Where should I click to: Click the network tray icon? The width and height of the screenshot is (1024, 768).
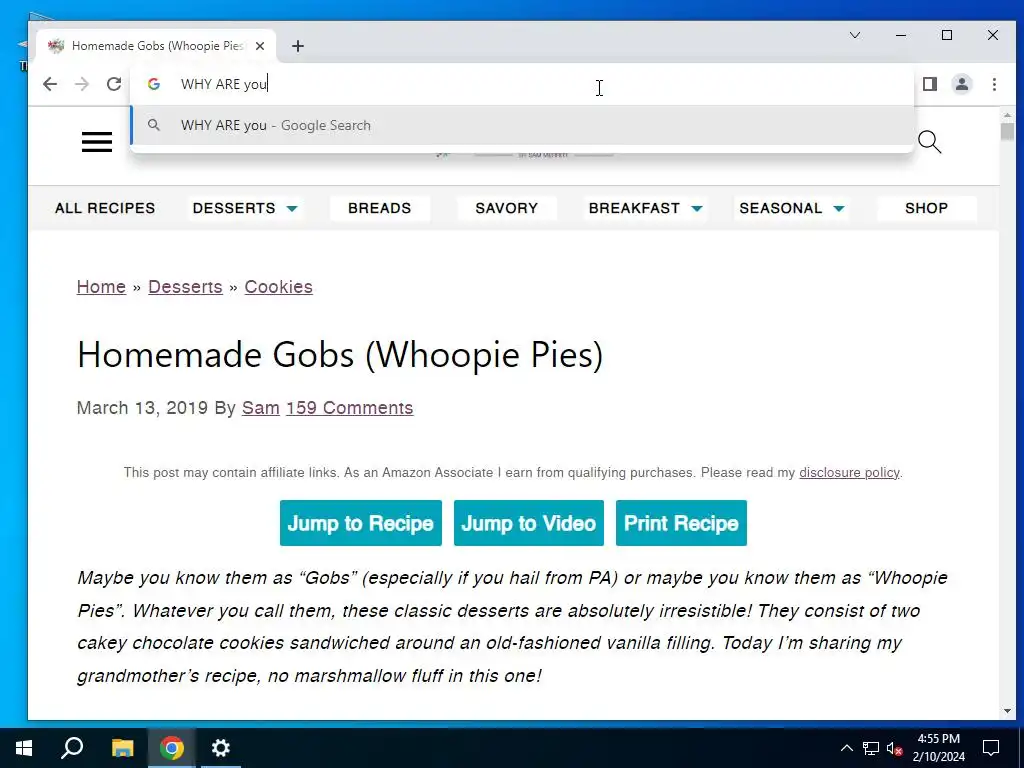point(871,748)
